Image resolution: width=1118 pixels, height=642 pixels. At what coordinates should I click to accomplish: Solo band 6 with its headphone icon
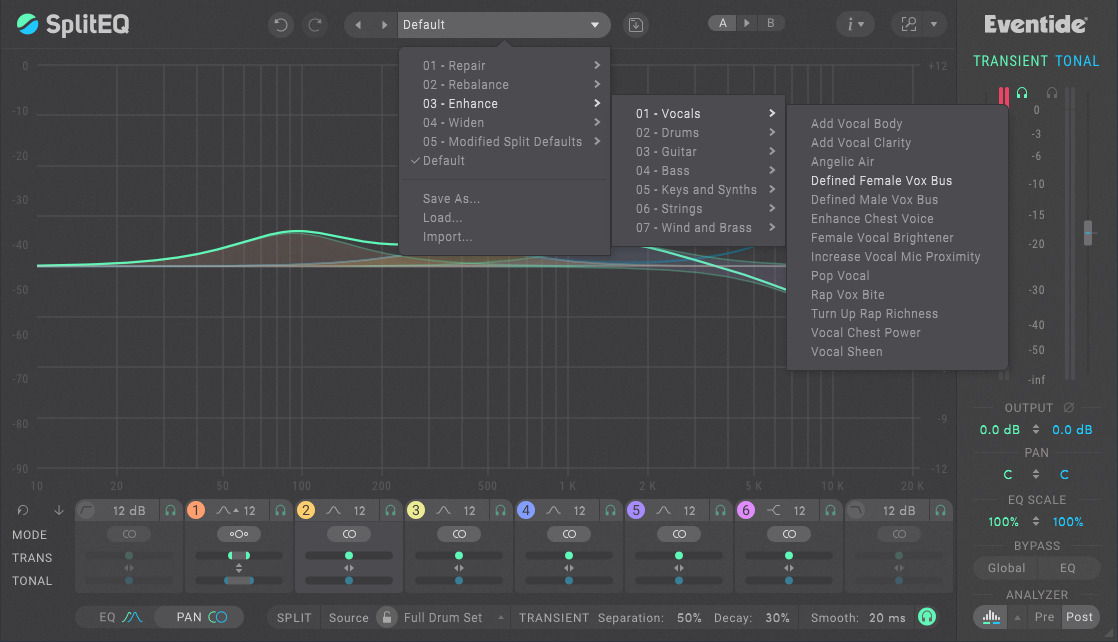pyautogui.click(x=831, y=511)
